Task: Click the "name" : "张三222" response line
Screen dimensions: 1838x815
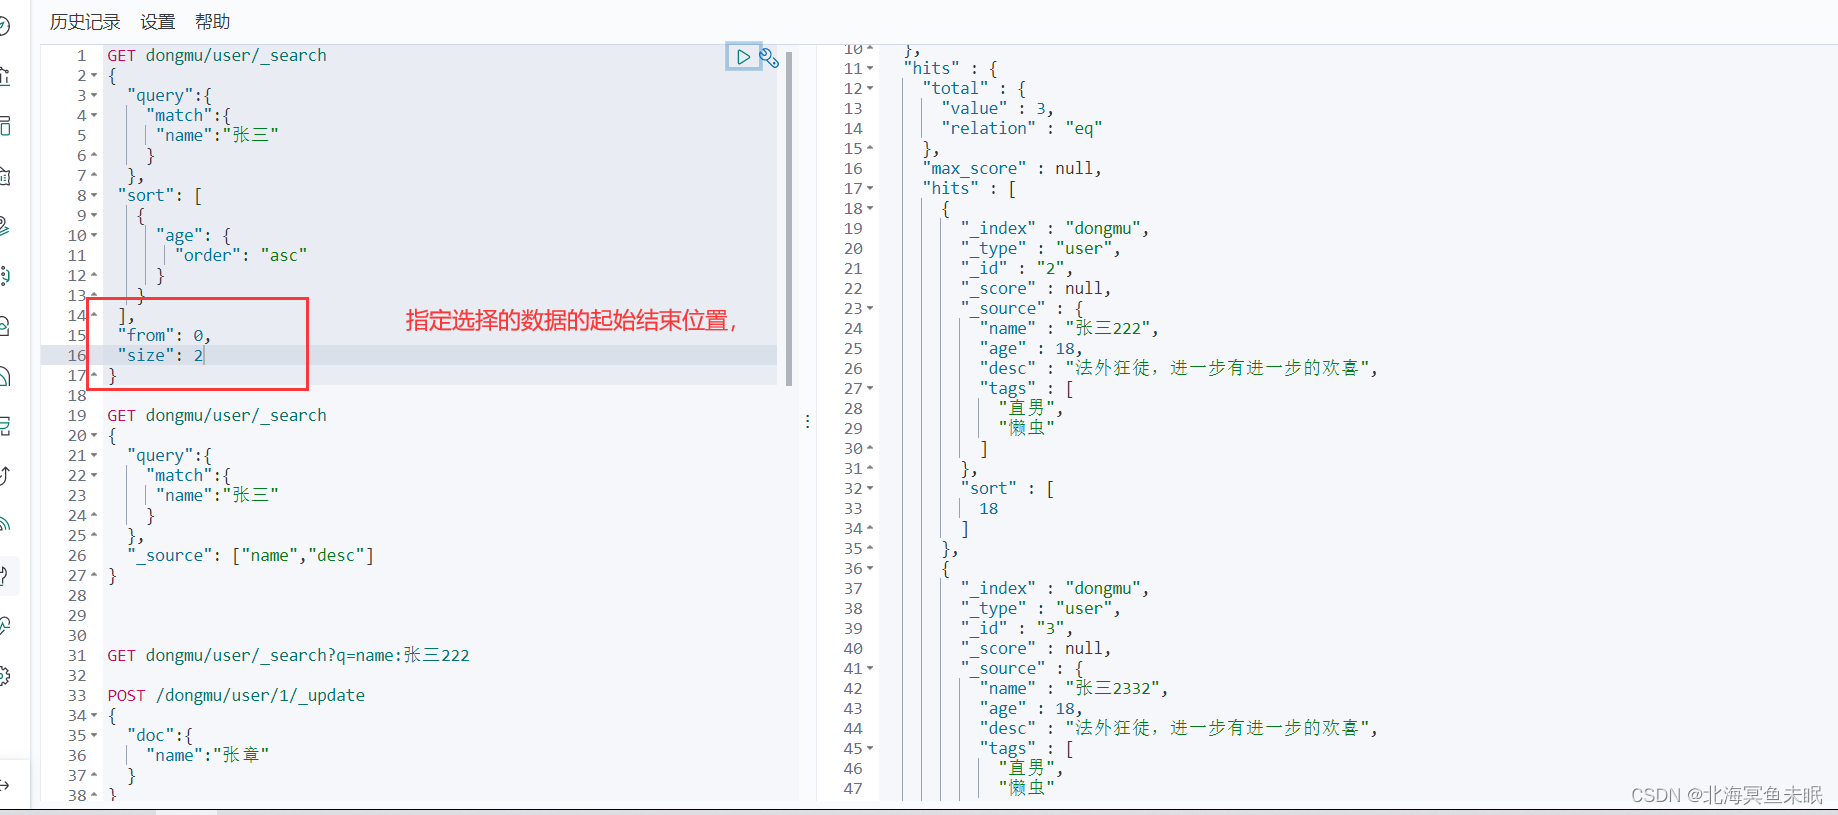Action: pyautogui.click(x=1069, y=329)
